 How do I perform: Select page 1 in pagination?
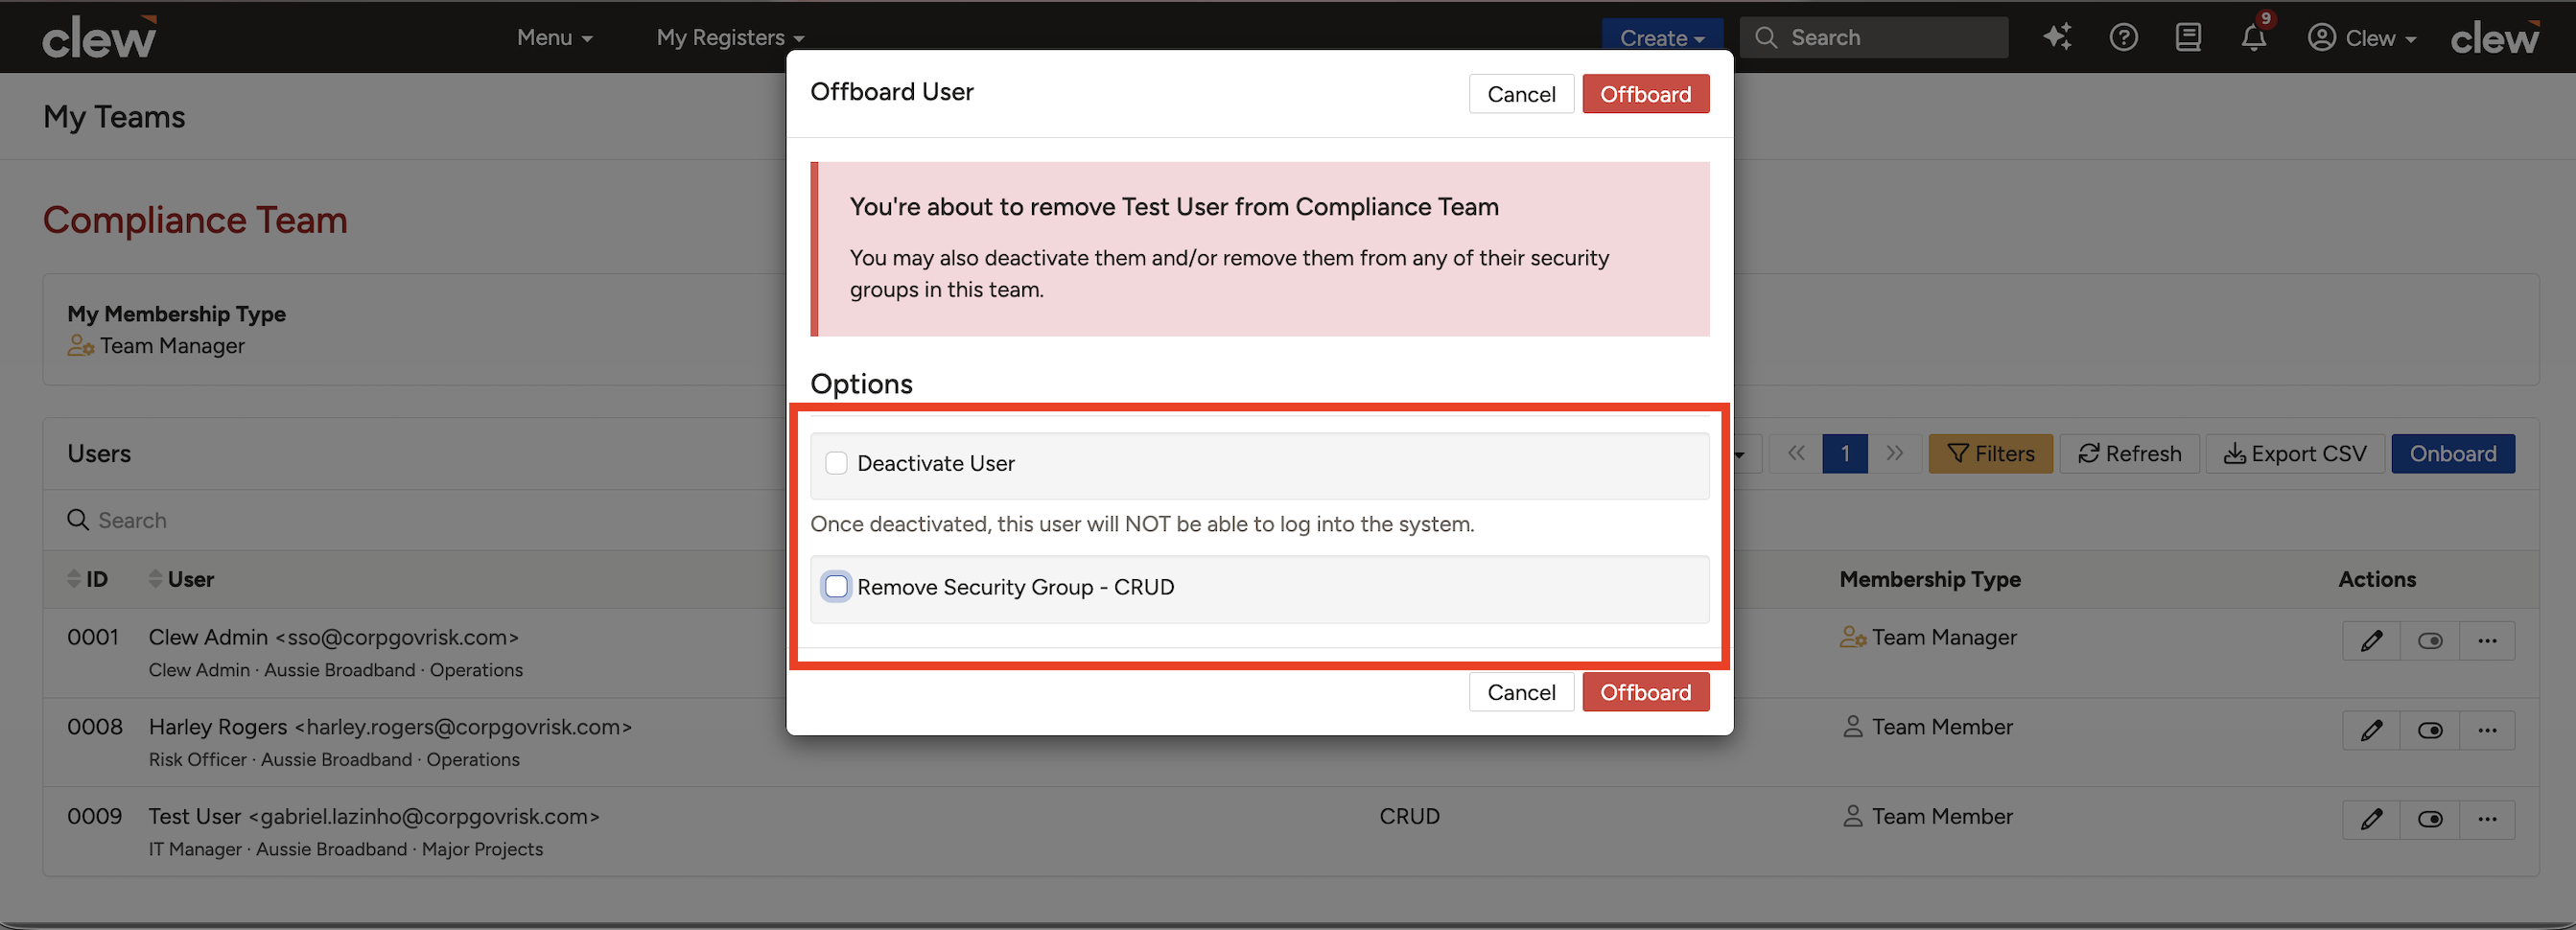[x=1845, y=454]
